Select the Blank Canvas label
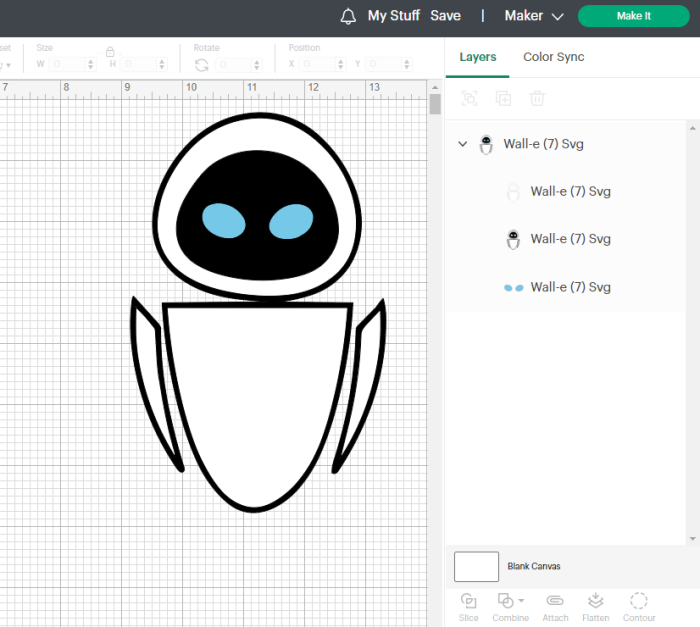This screenshot has width=700, height=627. click(x=534, y=566)
